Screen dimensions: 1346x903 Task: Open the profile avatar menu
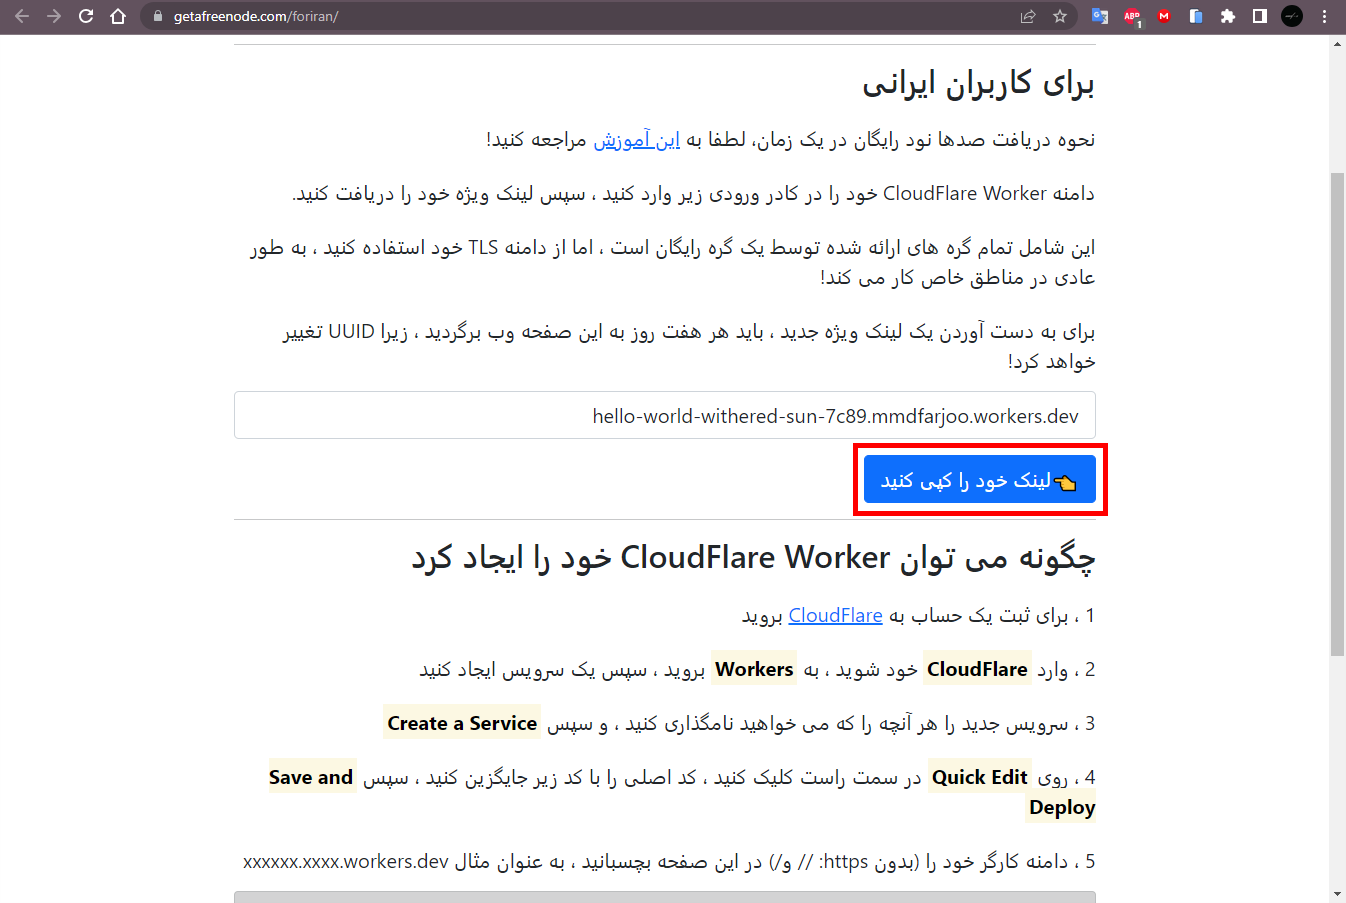point(1292,16)
